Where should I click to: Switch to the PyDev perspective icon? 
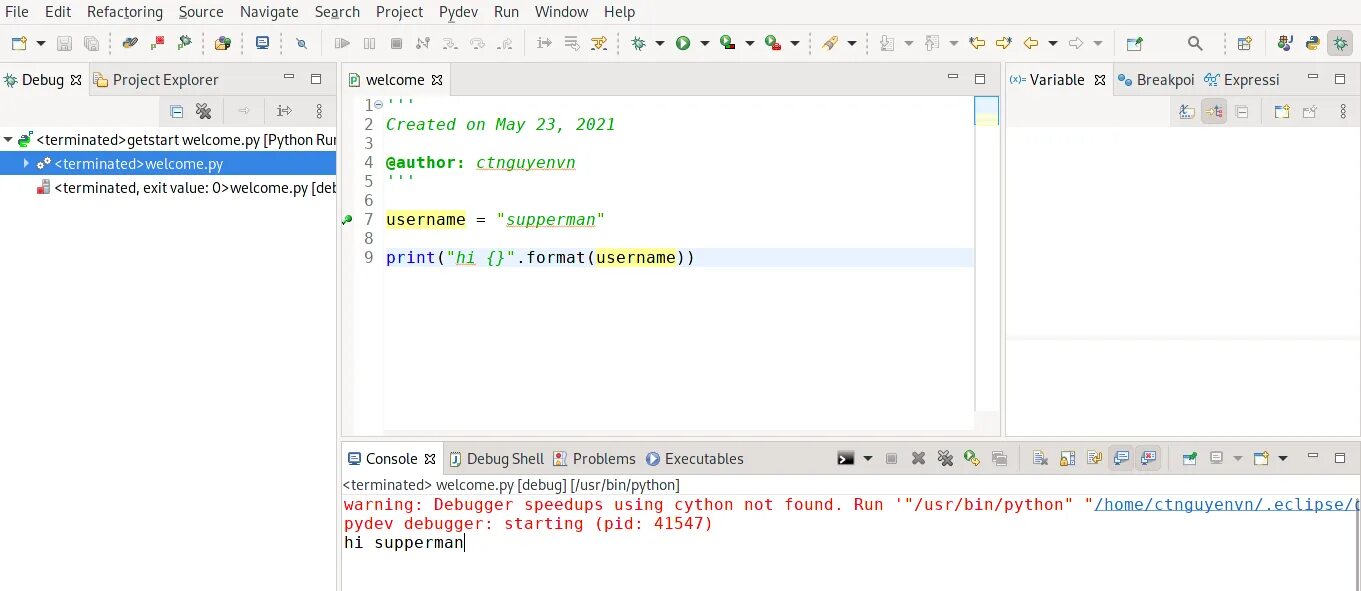(1313, 43)
